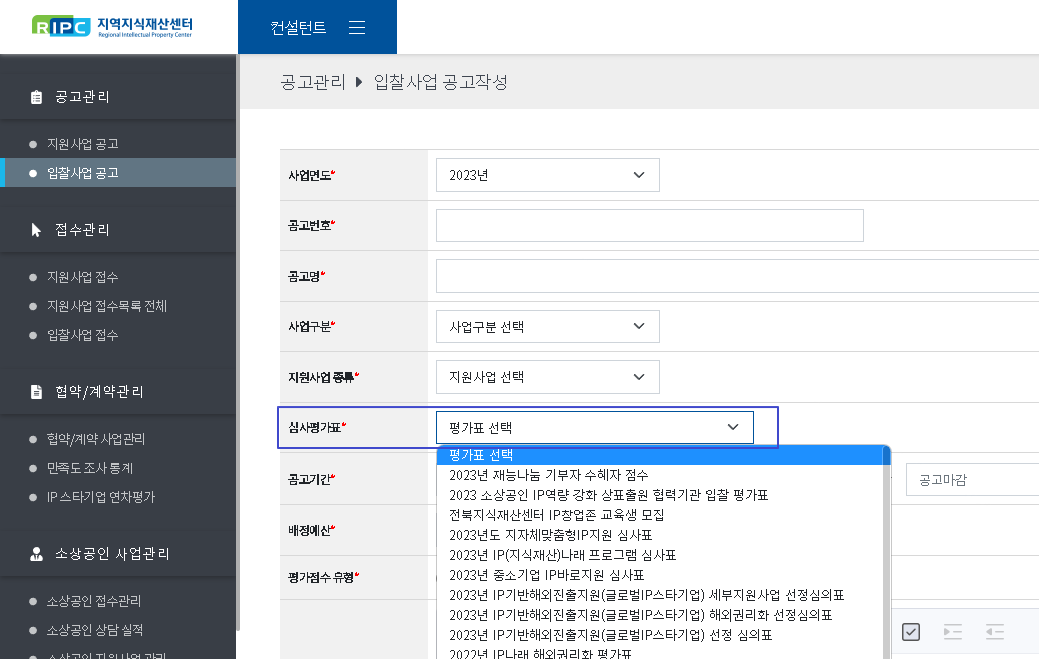Click the 공고관리 clipboard icon
Image resolution: width=1039 pixels, height=659 pixels.
point(37,97)
